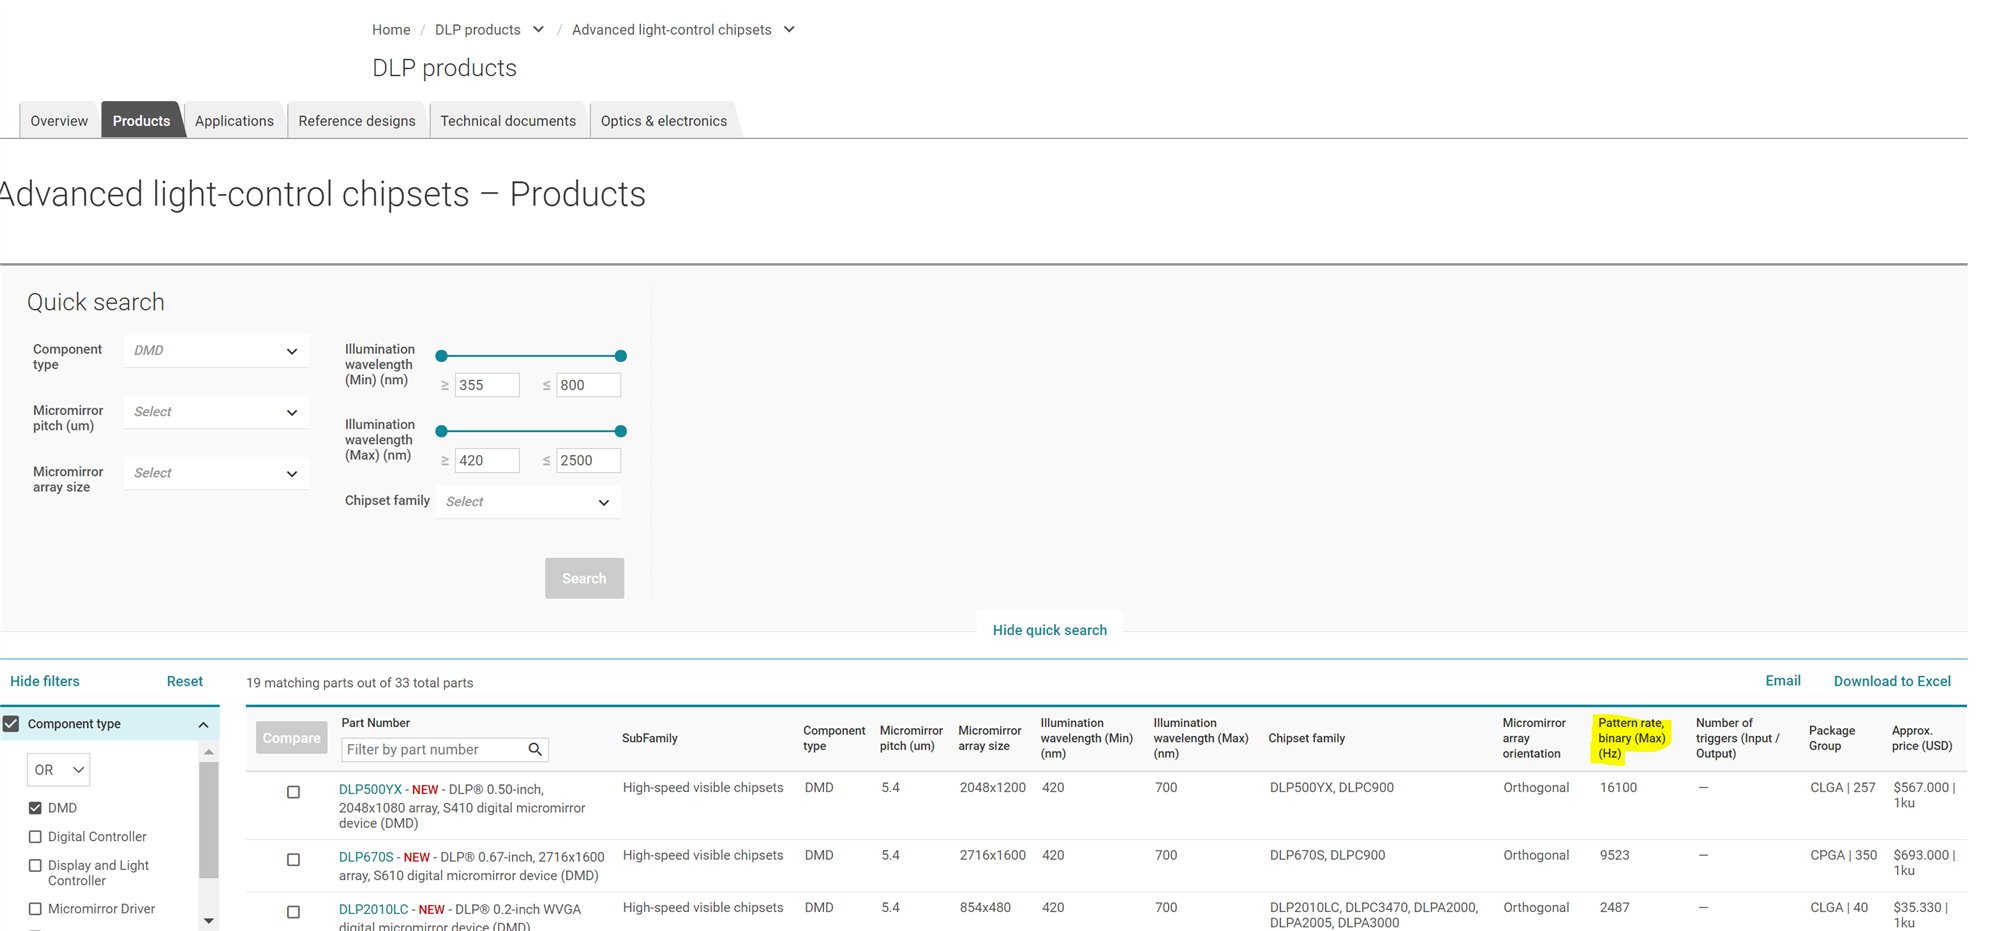Click the Compare button

[291, 738]
